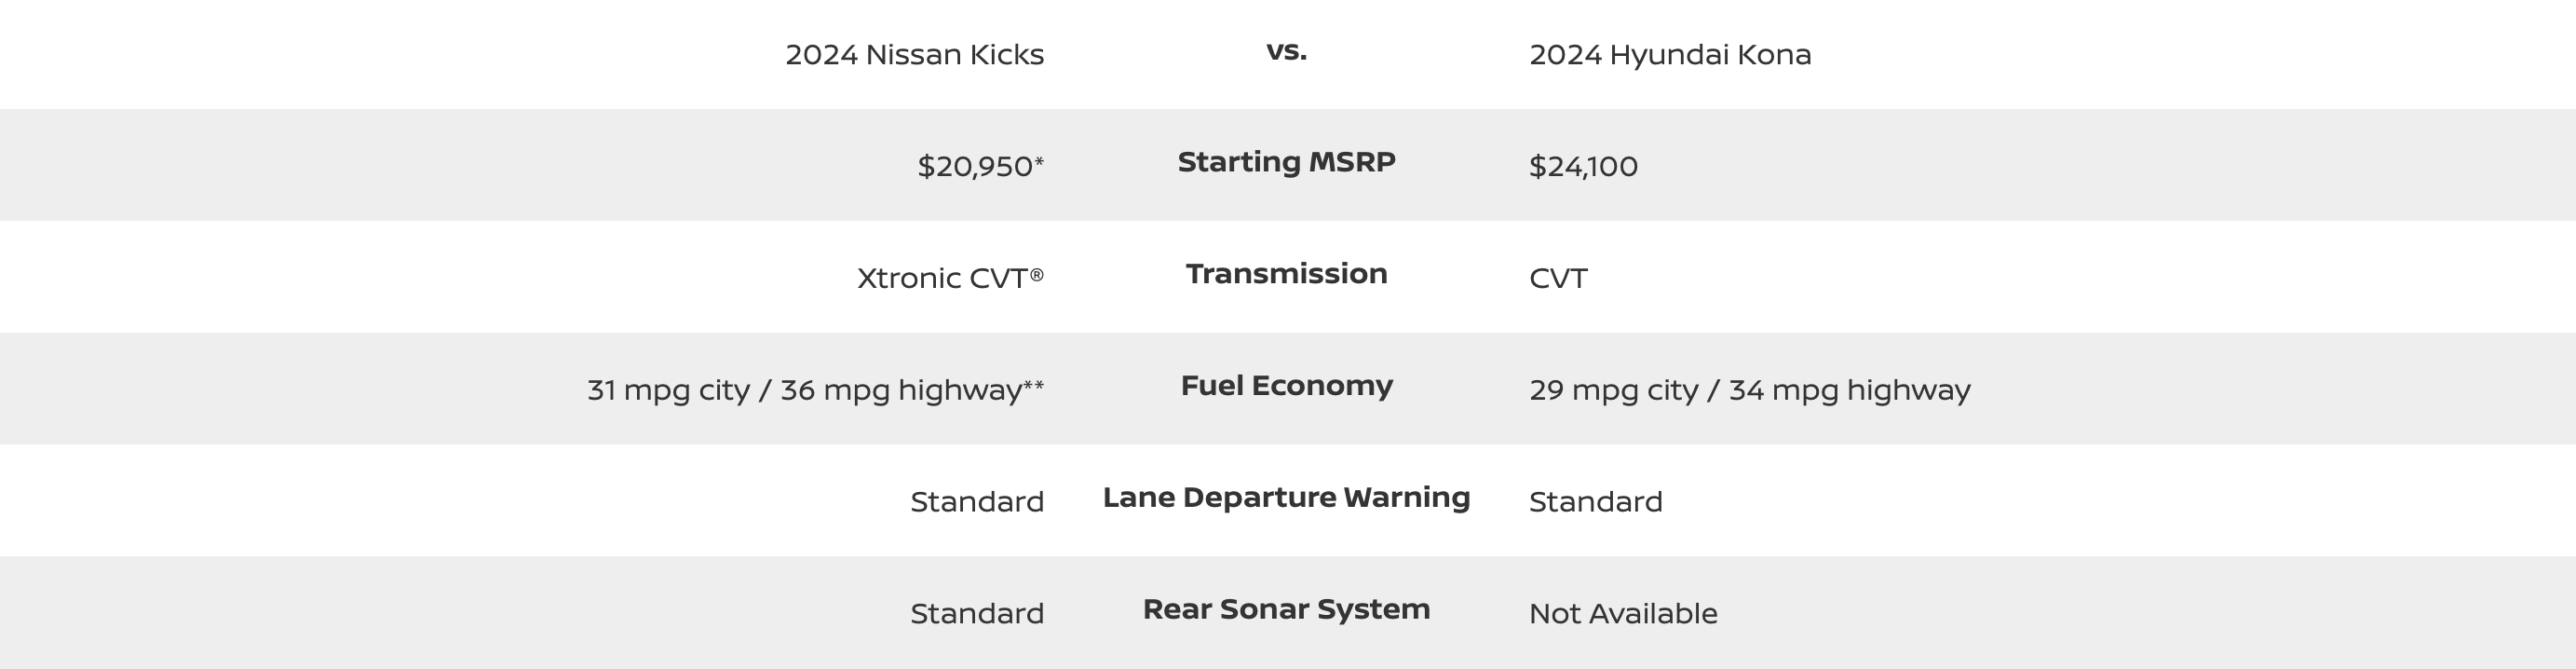Screen dimensions: 2576x669
Task: Click the asterisk after $20,950
Action: click(1039, 160)
